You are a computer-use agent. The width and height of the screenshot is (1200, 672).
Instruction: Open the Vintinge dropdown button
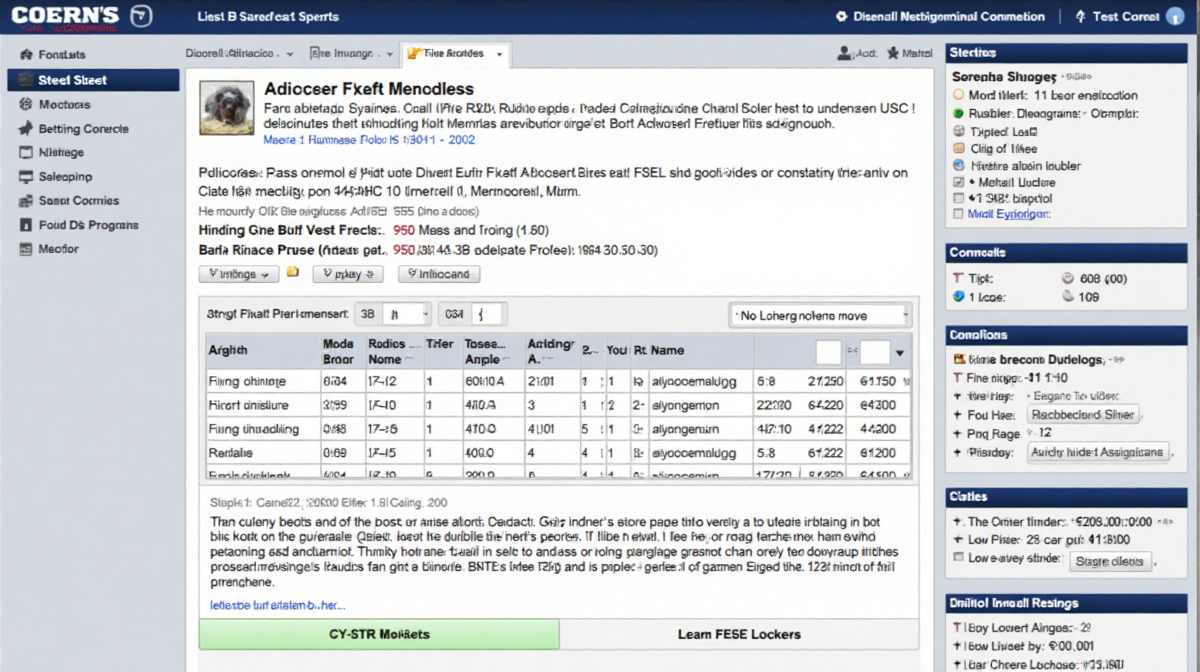[x=240, y=274]
